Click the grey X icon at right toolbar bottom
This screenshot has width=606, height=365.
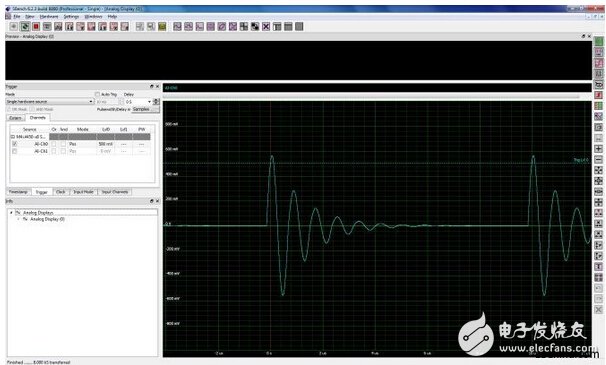click(599, 310)
